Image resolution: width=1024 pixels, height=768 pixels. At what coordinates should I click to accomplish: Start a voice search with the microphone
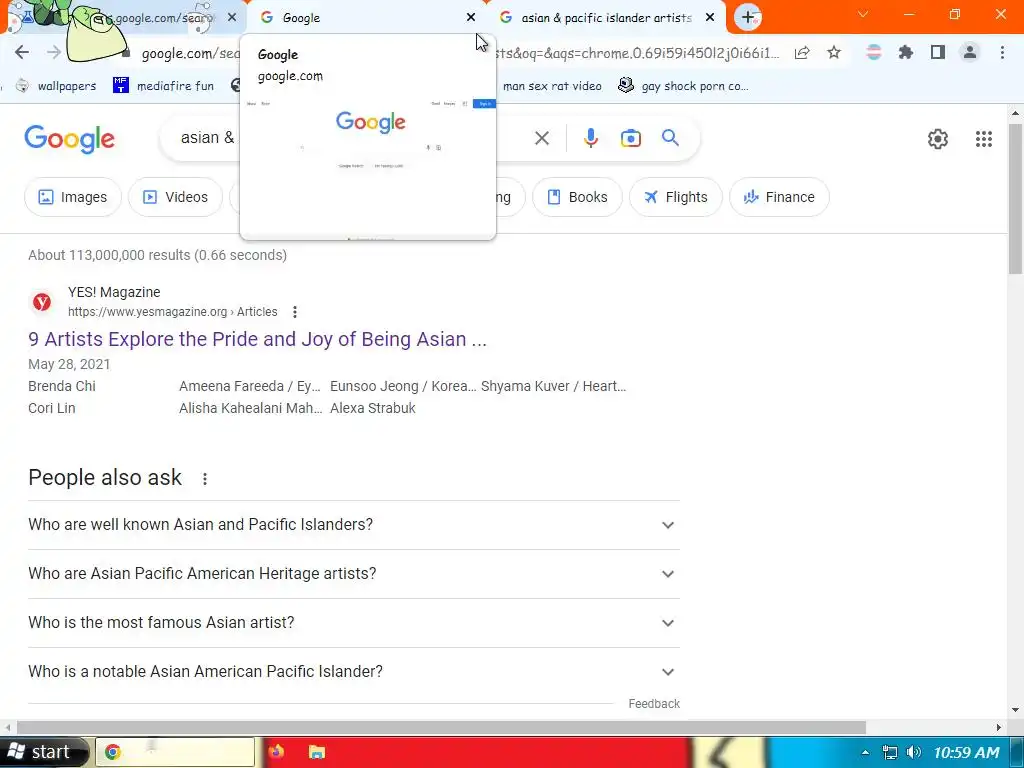[590, 138]
